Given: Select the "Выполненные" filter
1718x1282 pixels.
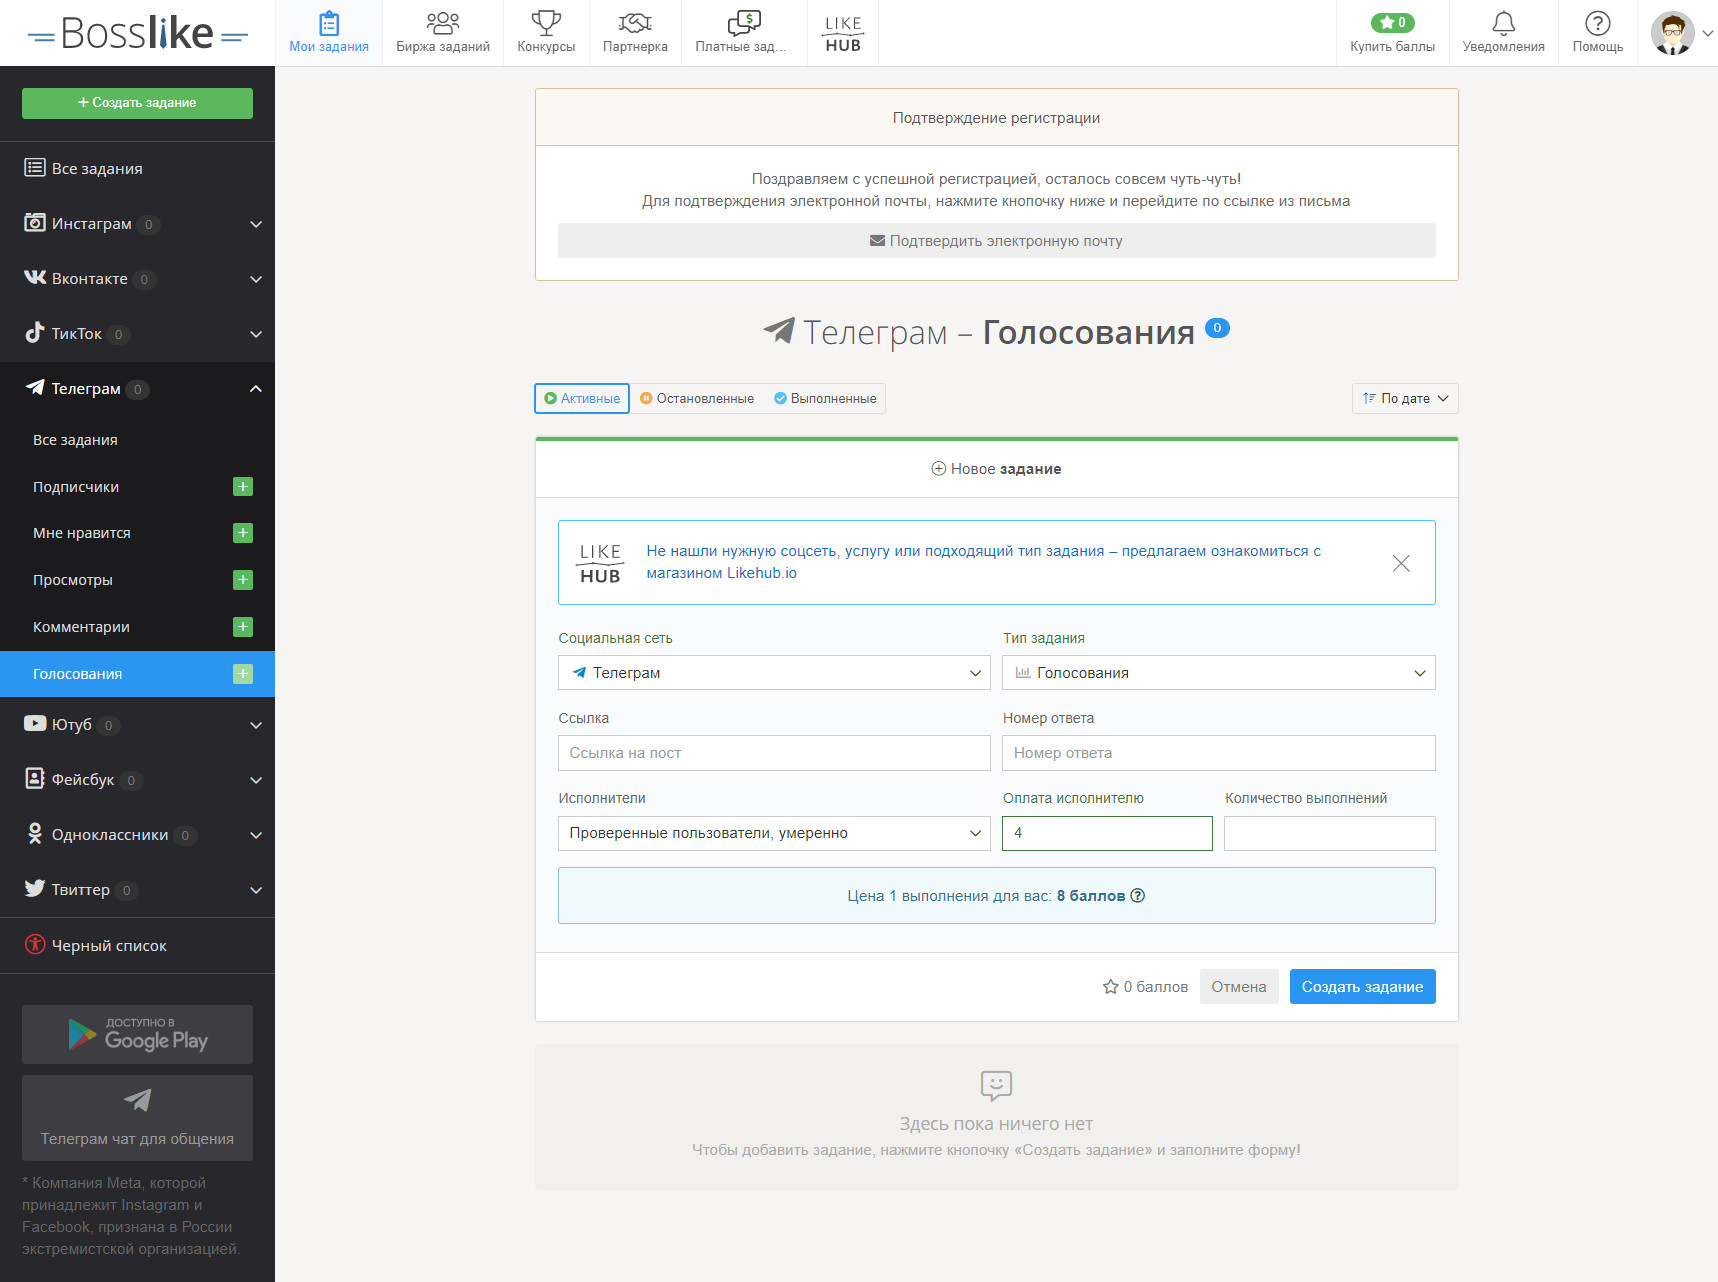Looking at the screenshot, I should pyautogui.click(x=825, y=398).
